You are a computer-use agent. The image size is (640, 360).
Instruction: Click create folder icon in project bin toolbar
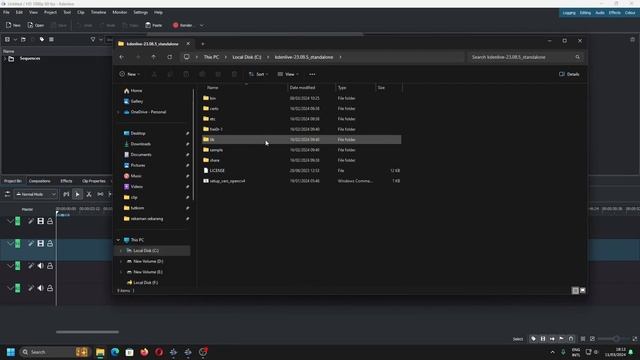(x=23, y=40)
